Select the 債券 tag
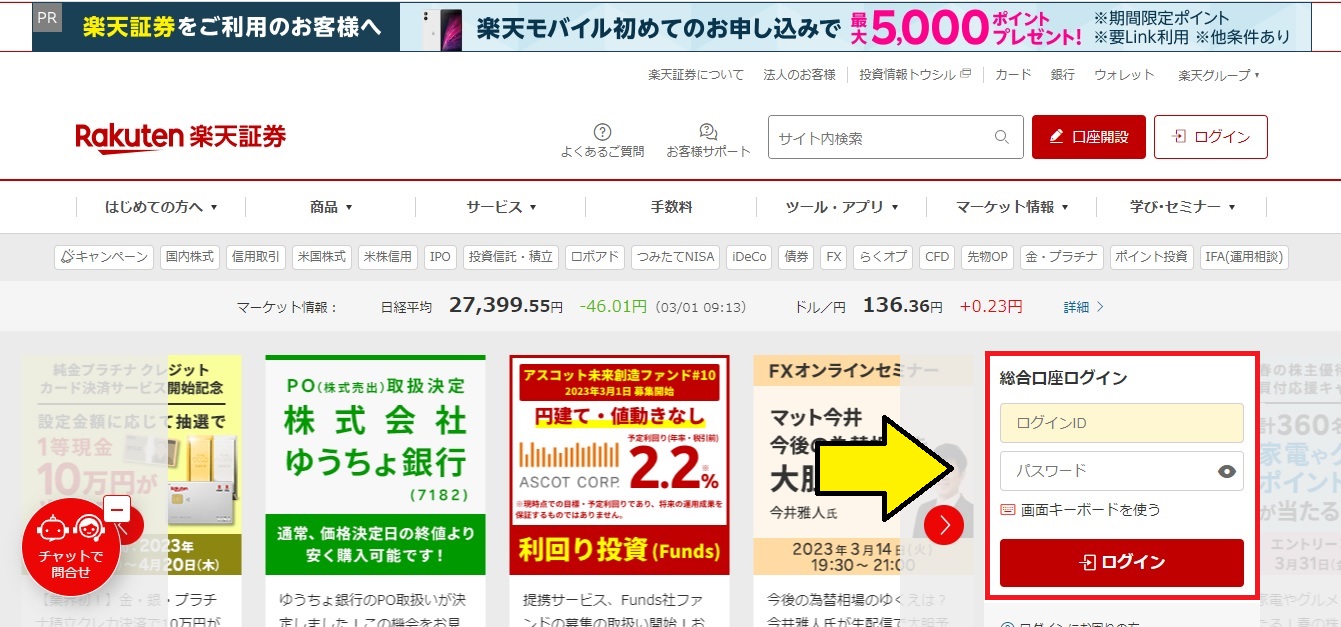This screenshot has width=1341, height=627. (796, 257)
